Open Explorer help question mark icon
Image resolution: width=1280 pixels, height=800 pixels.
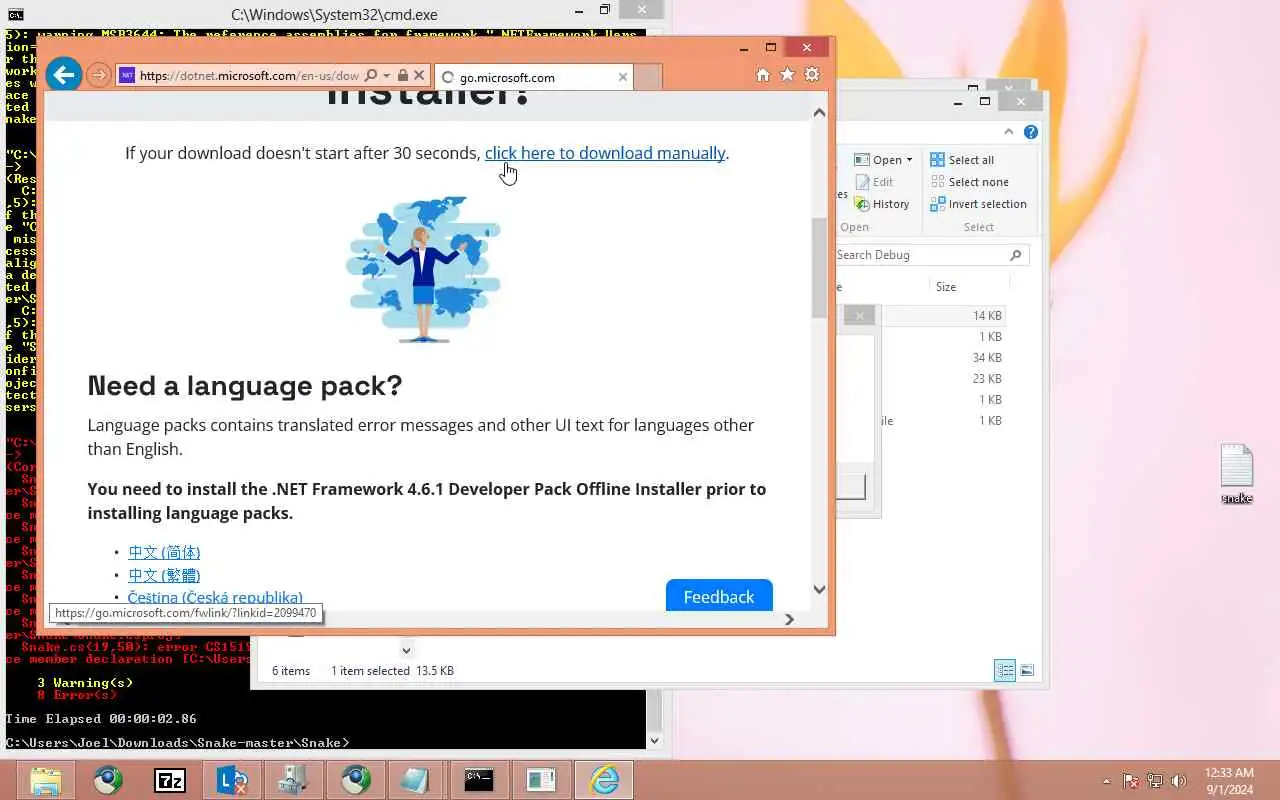coord(1031,132)
